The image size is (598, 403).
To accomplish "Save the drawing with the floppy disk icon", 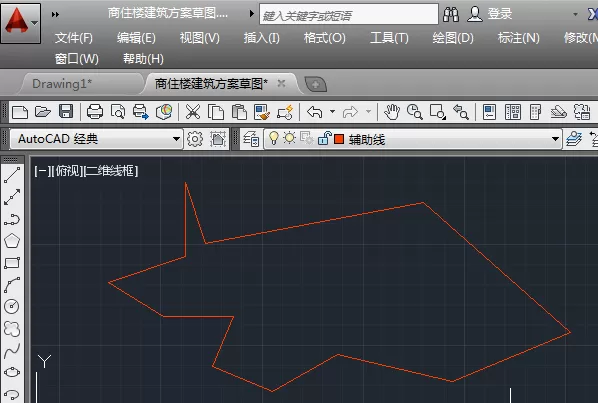I will (x=66, y=112).
